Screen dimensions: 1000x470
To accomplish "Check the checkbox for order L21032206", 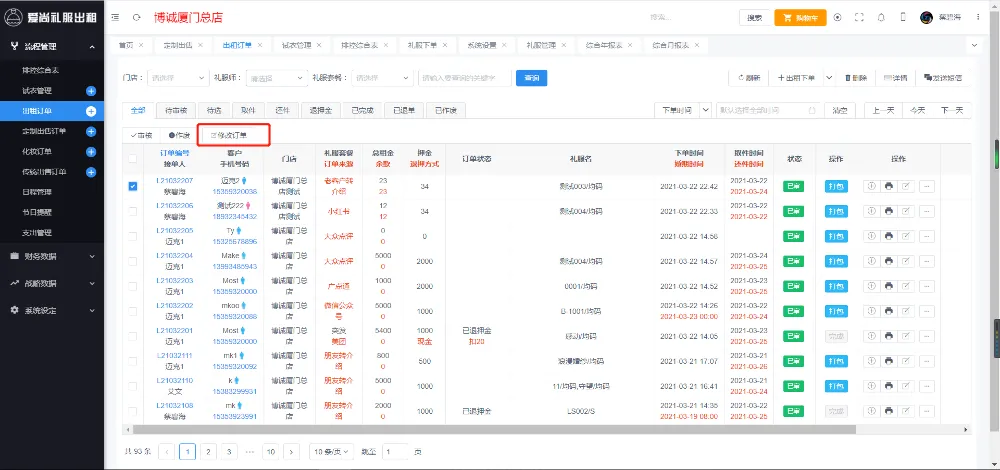I will coord(133,211).
